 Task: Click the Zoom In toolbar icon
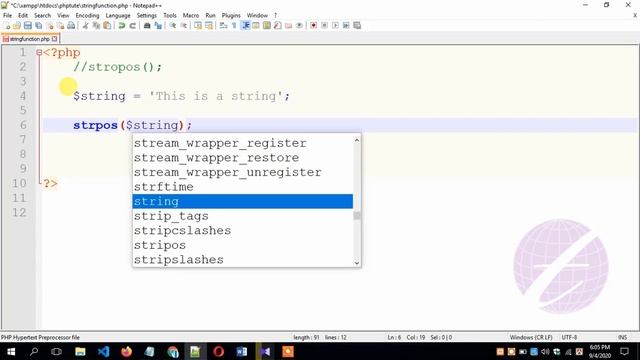[x=173, y=26]
